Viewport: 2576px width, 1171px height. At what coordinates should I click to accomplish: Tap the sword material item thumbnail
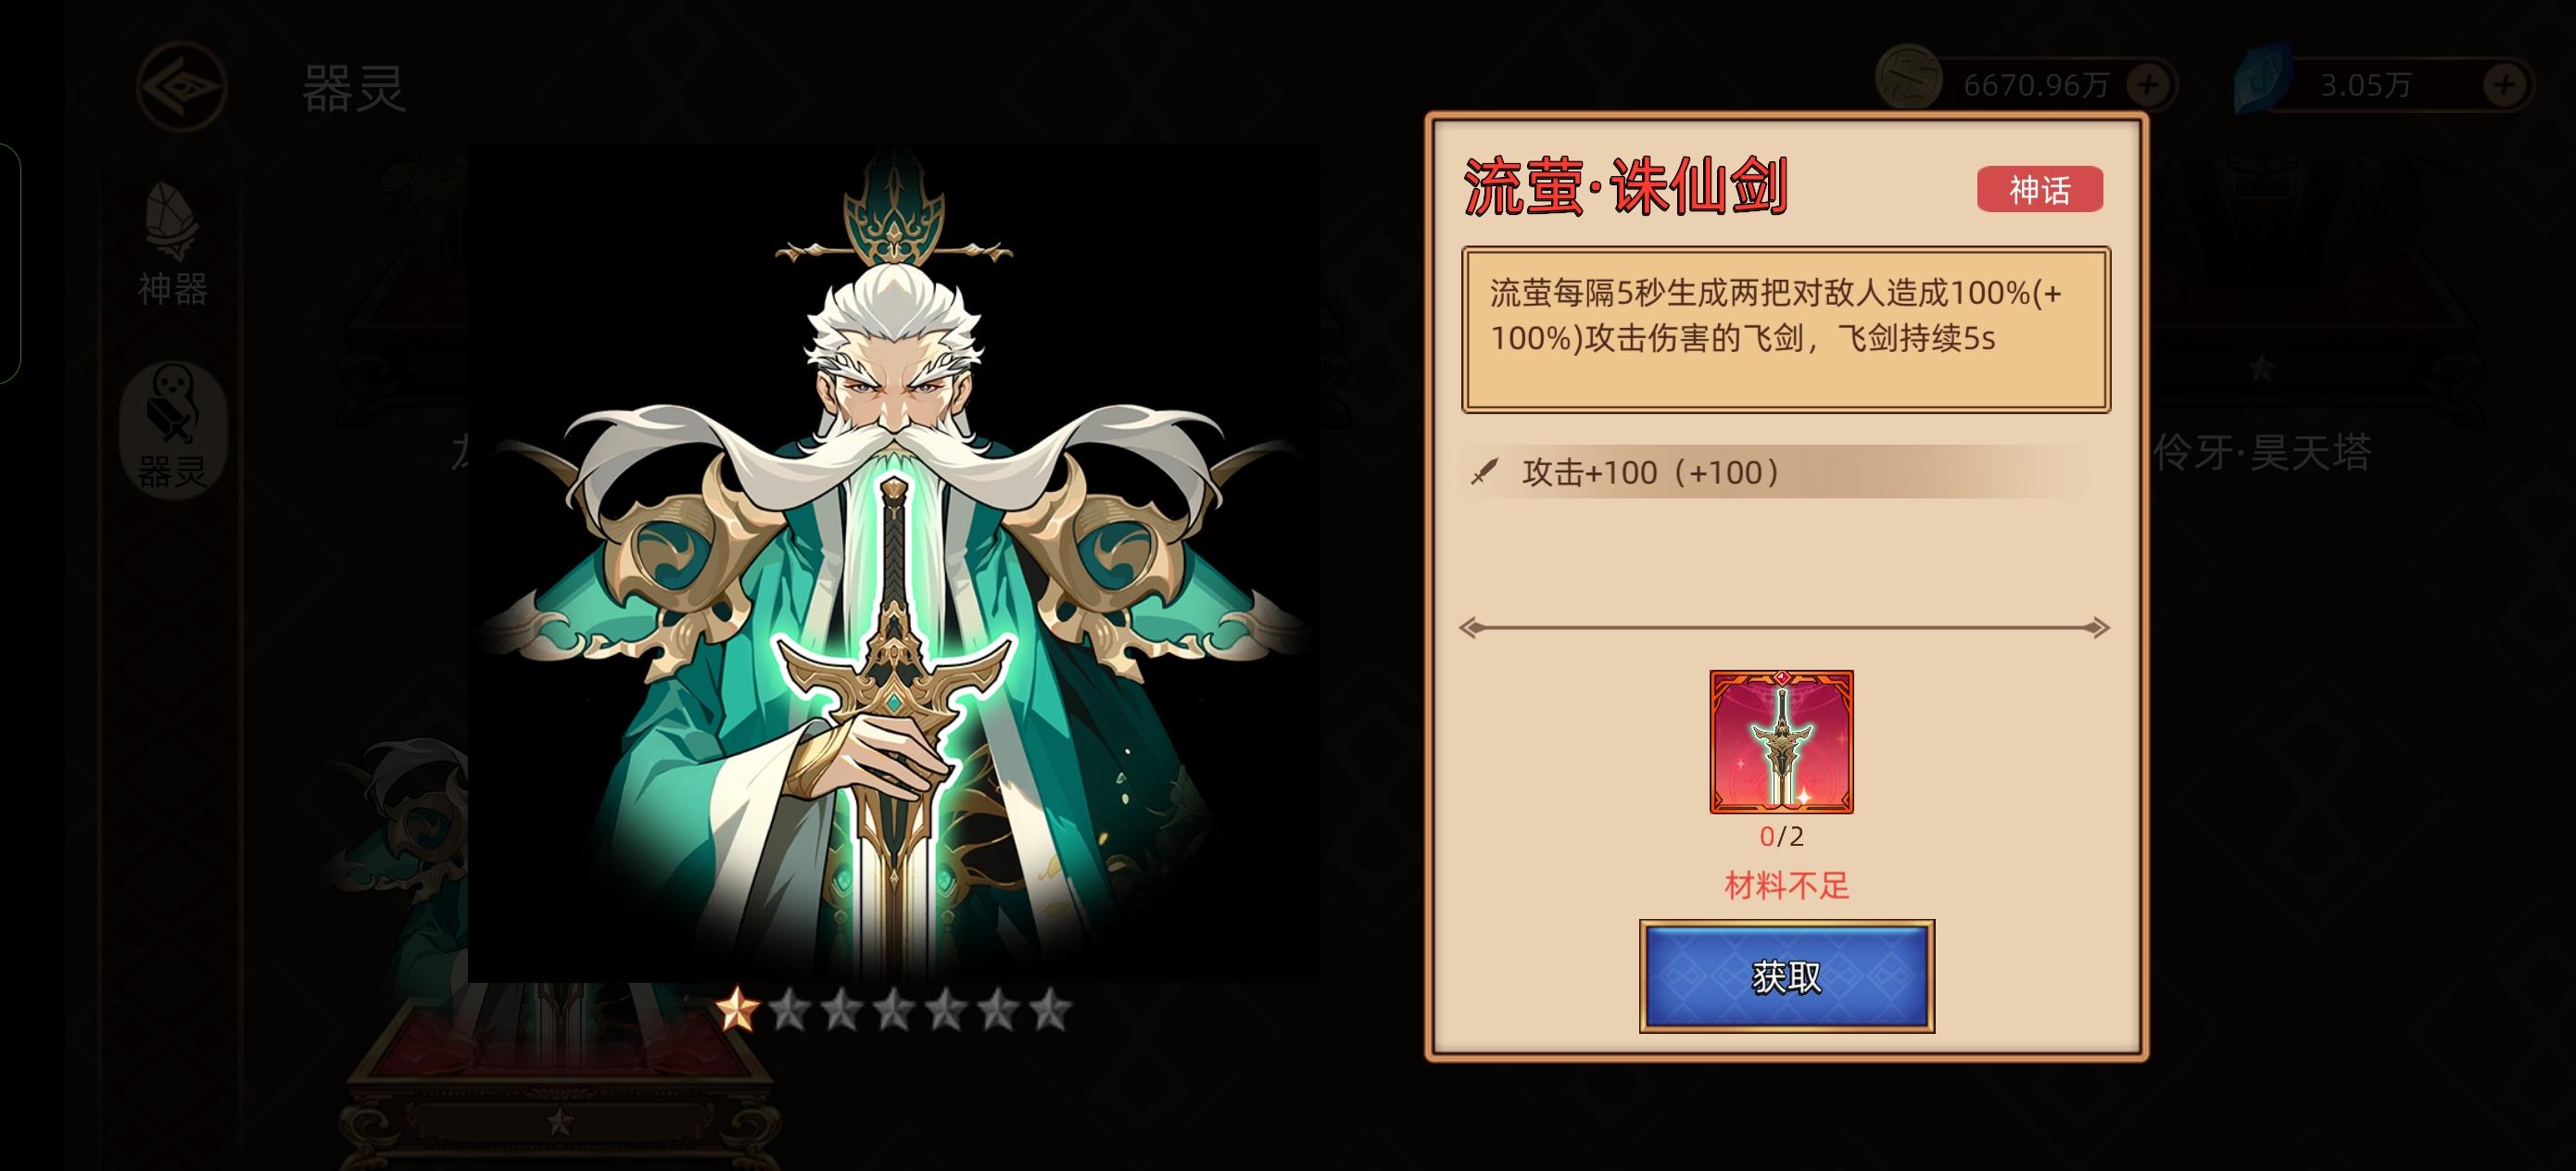click(1781, 742)
